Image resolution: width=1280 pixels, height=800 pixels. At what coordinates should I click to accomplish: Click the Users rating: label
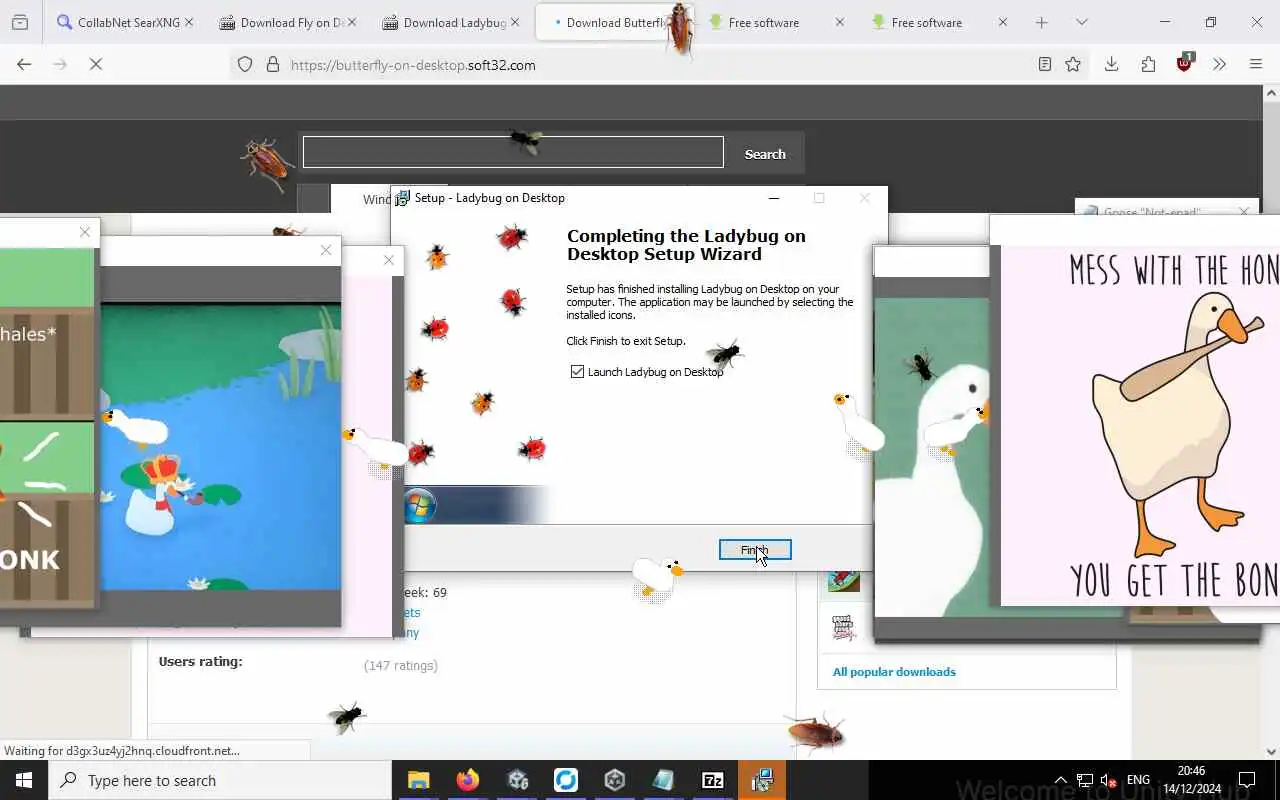pos(200,661)
